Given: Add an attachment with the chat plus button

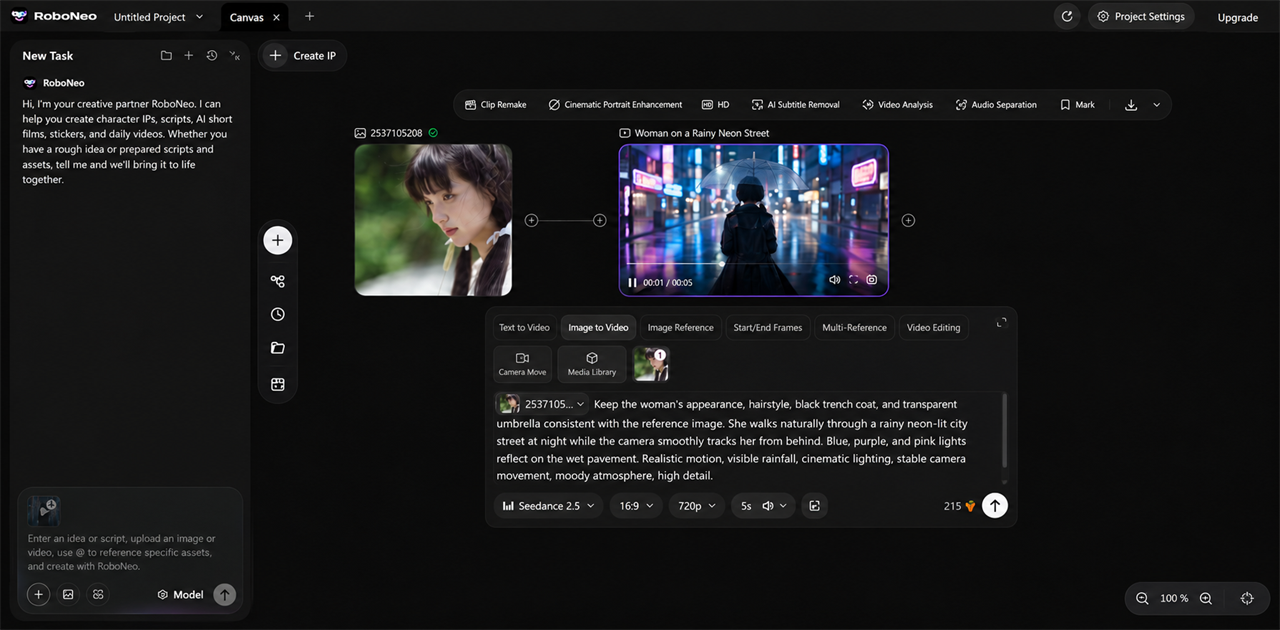Looking at the screenshot, I should click(38, 594).
